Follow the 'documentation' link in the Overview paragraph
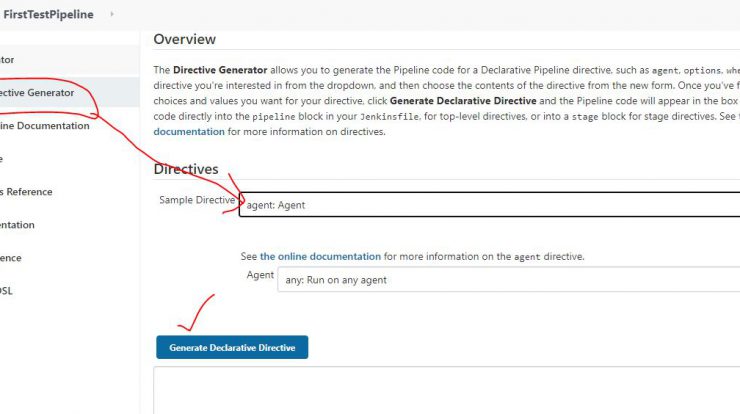740x414 pixels. point(189,132)
